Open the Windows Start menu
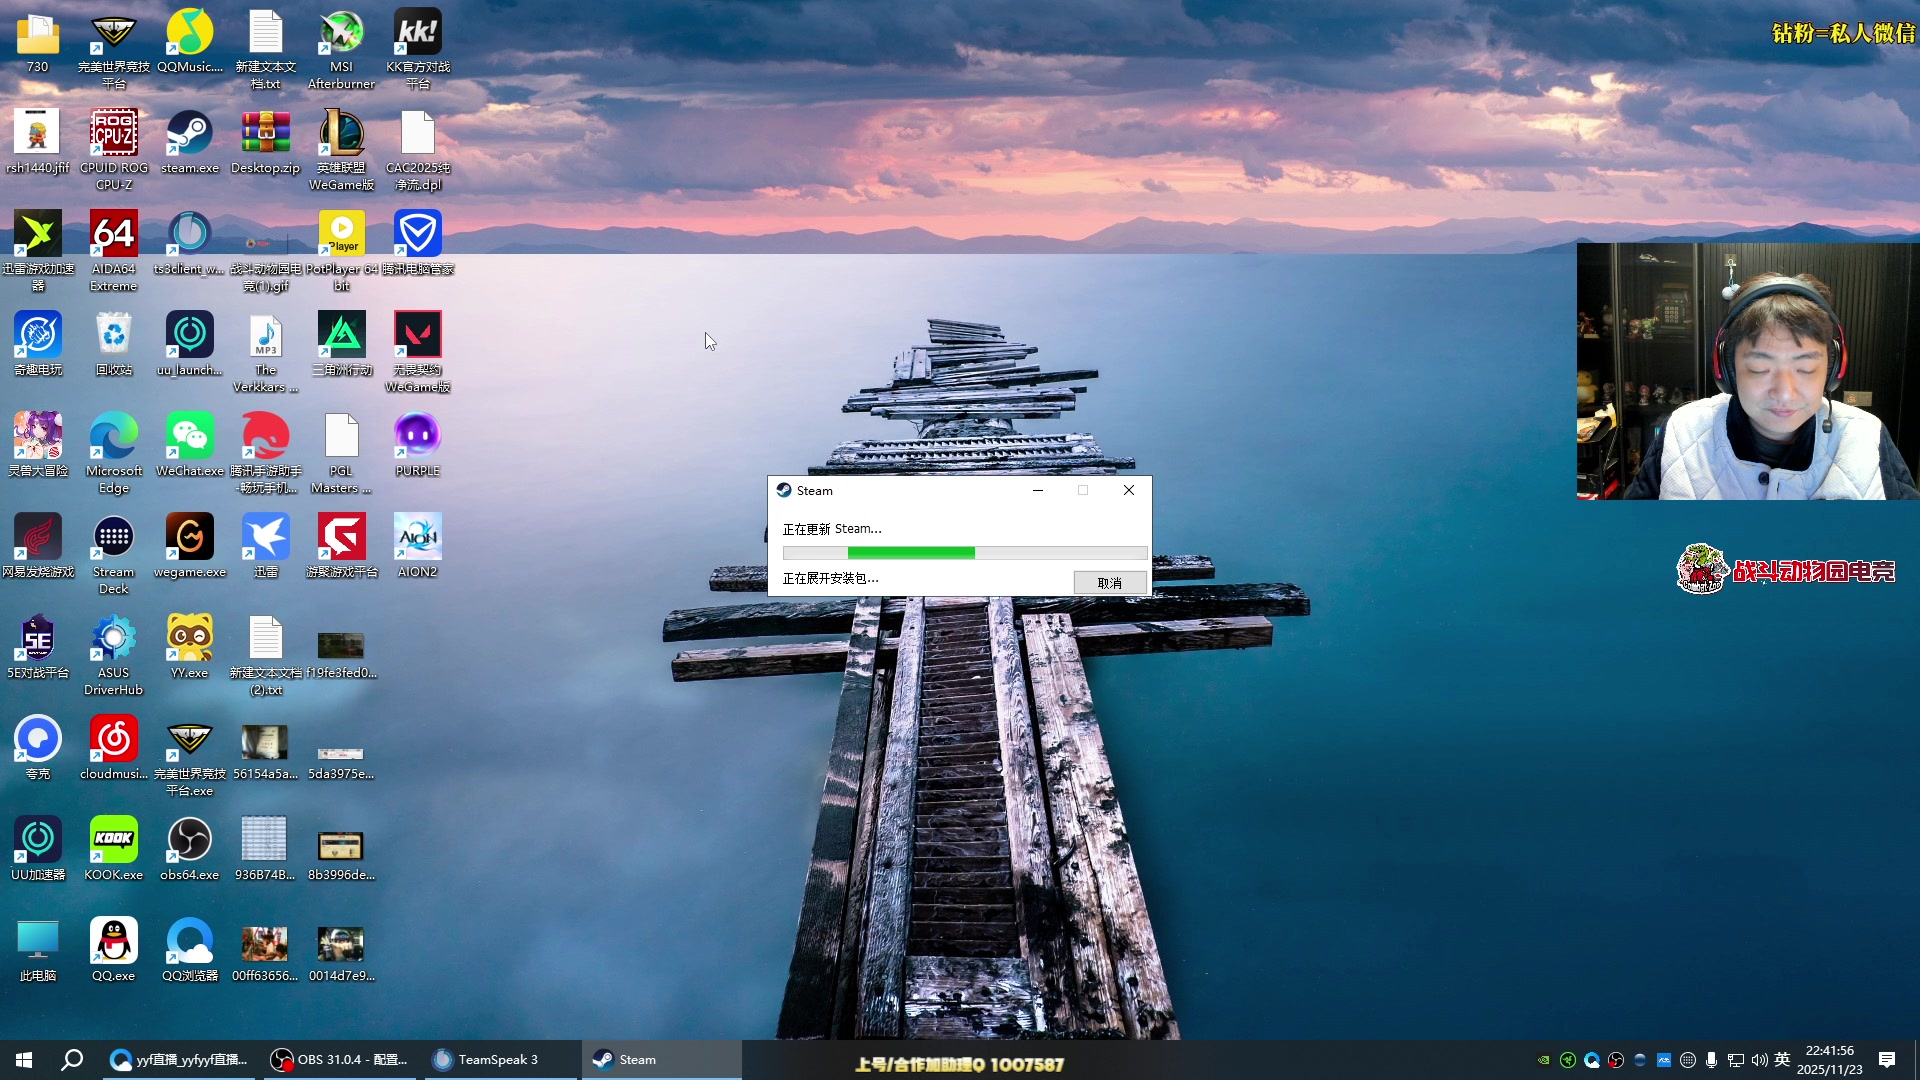This screenshot has width=1920, height=1080. pyautogui.click(x=24, y=1060)
